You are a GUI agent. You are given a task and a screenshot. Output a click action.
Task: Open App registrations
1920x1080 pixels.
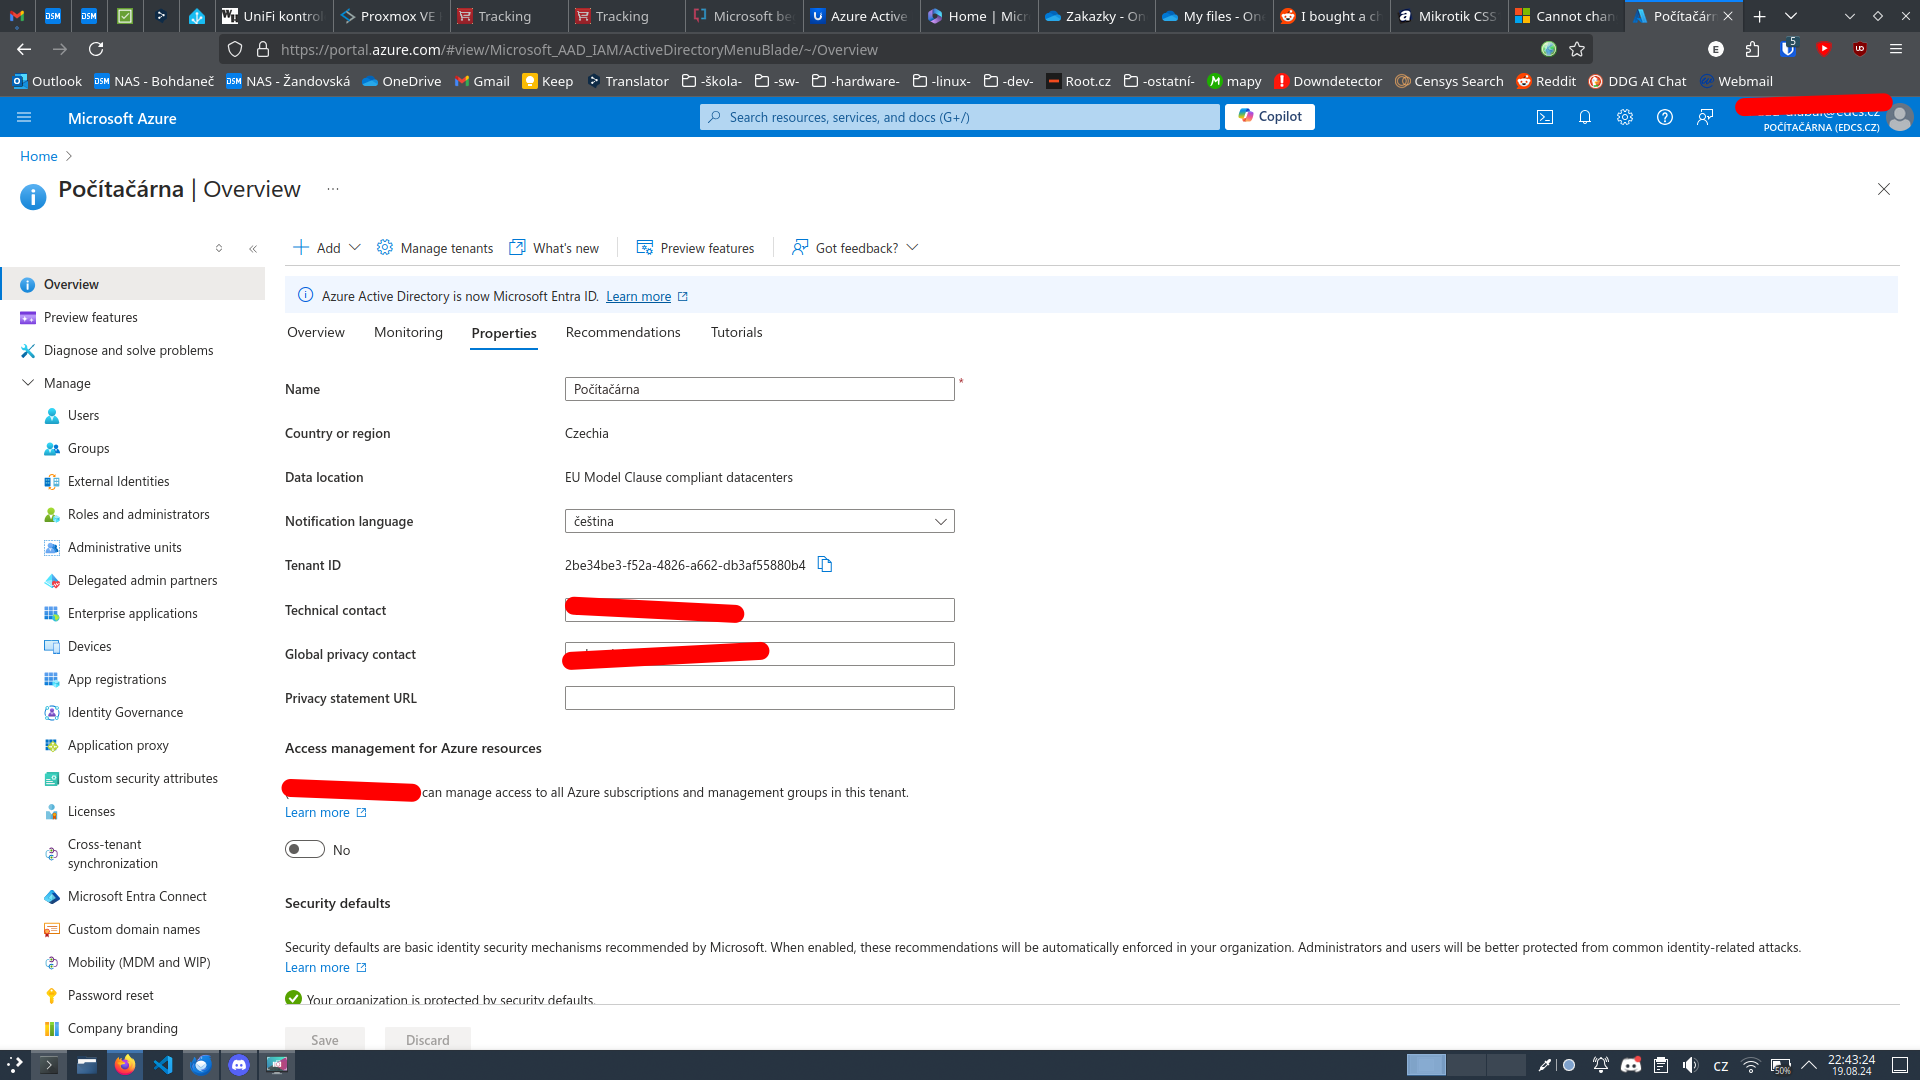click(117, 680)
